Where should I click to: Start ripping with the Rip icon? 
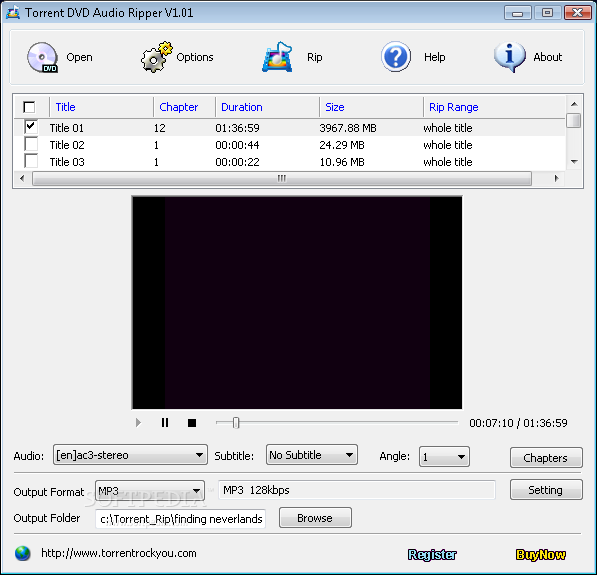[277, 57]
